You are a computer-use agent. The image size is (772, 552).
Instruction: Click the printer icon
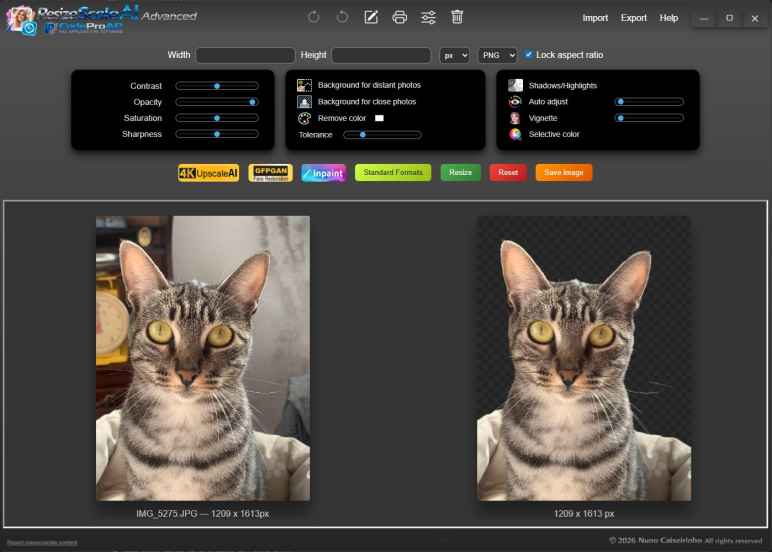(x=399, y=17)
